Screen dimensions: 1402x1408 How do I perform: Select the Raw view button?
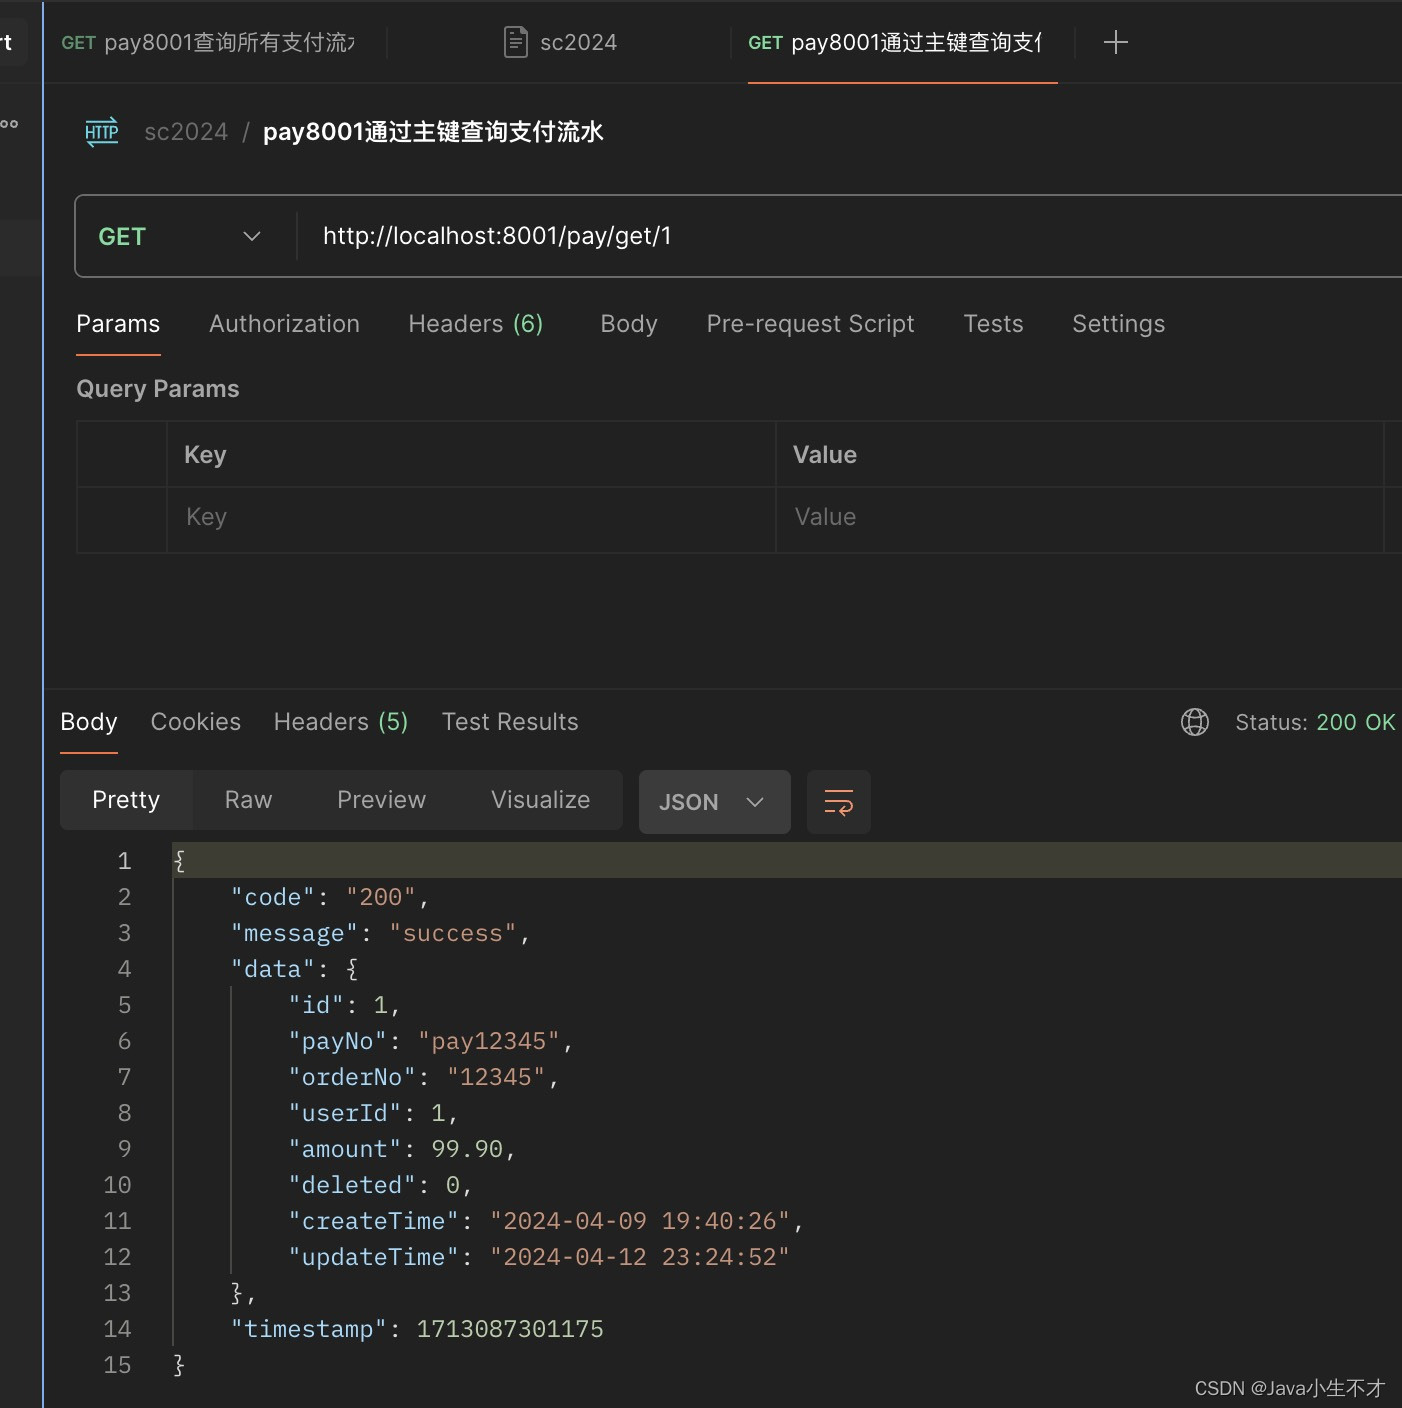[x=248, y=800]
